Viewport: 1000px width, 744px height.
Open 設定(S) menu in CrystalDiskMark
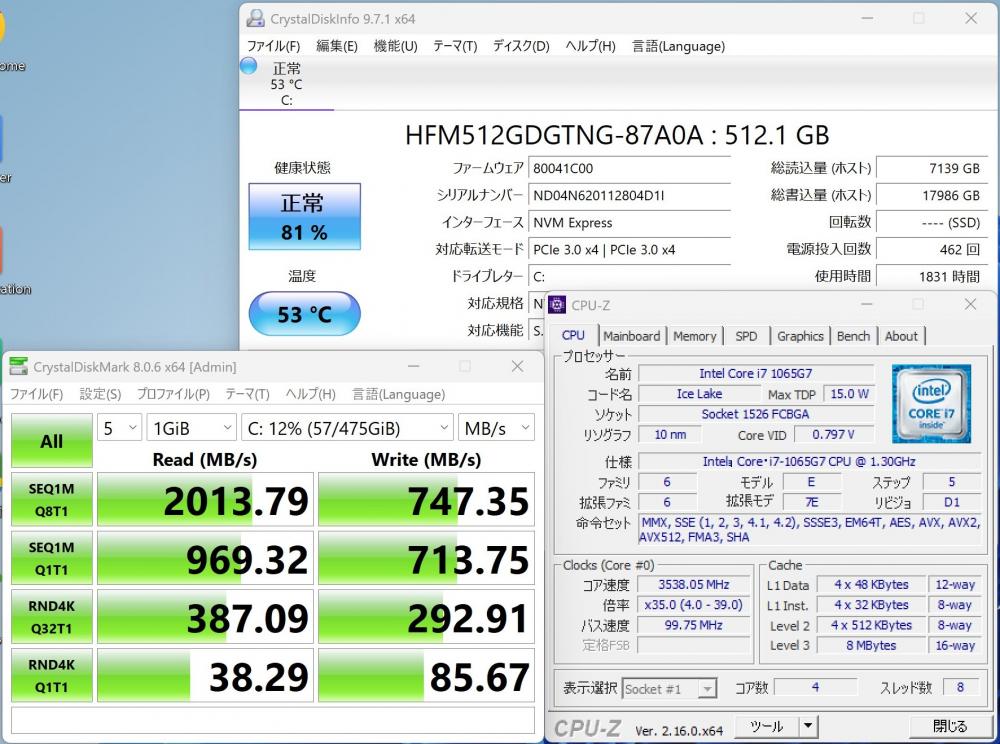click(x=100, y=394)
